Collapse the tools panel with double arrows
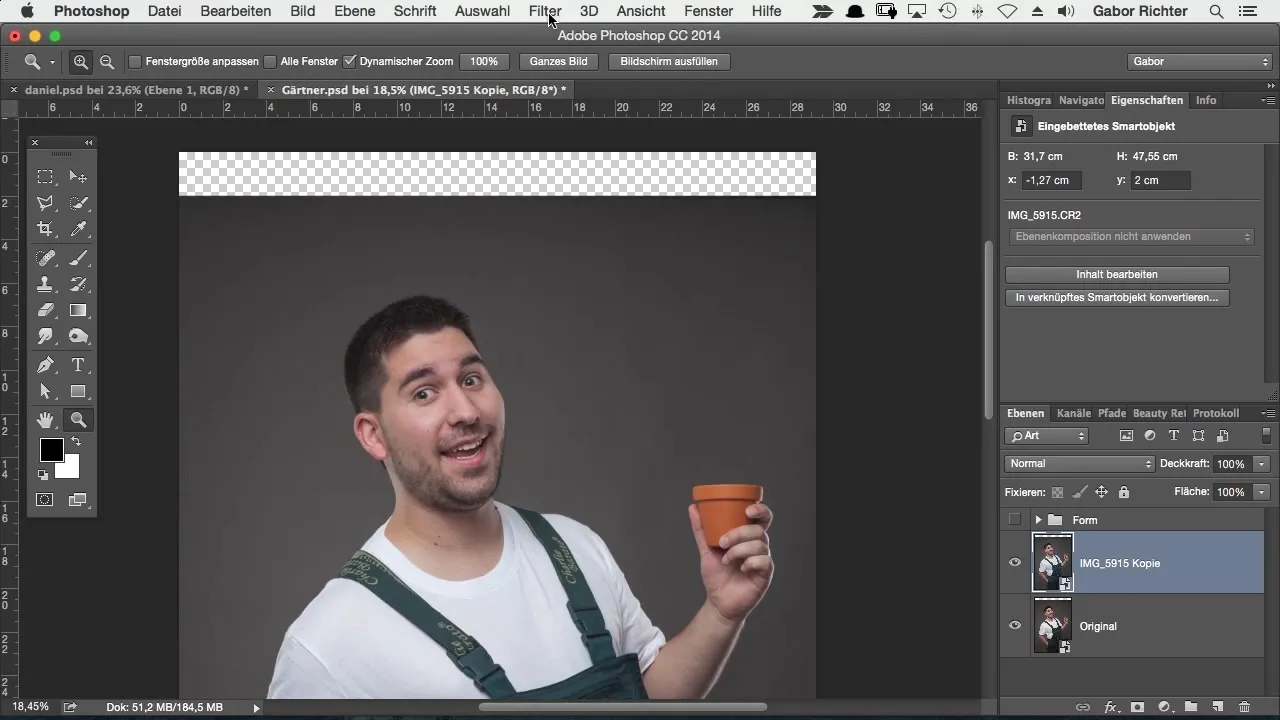1280x720 pixels. (88, 143)
